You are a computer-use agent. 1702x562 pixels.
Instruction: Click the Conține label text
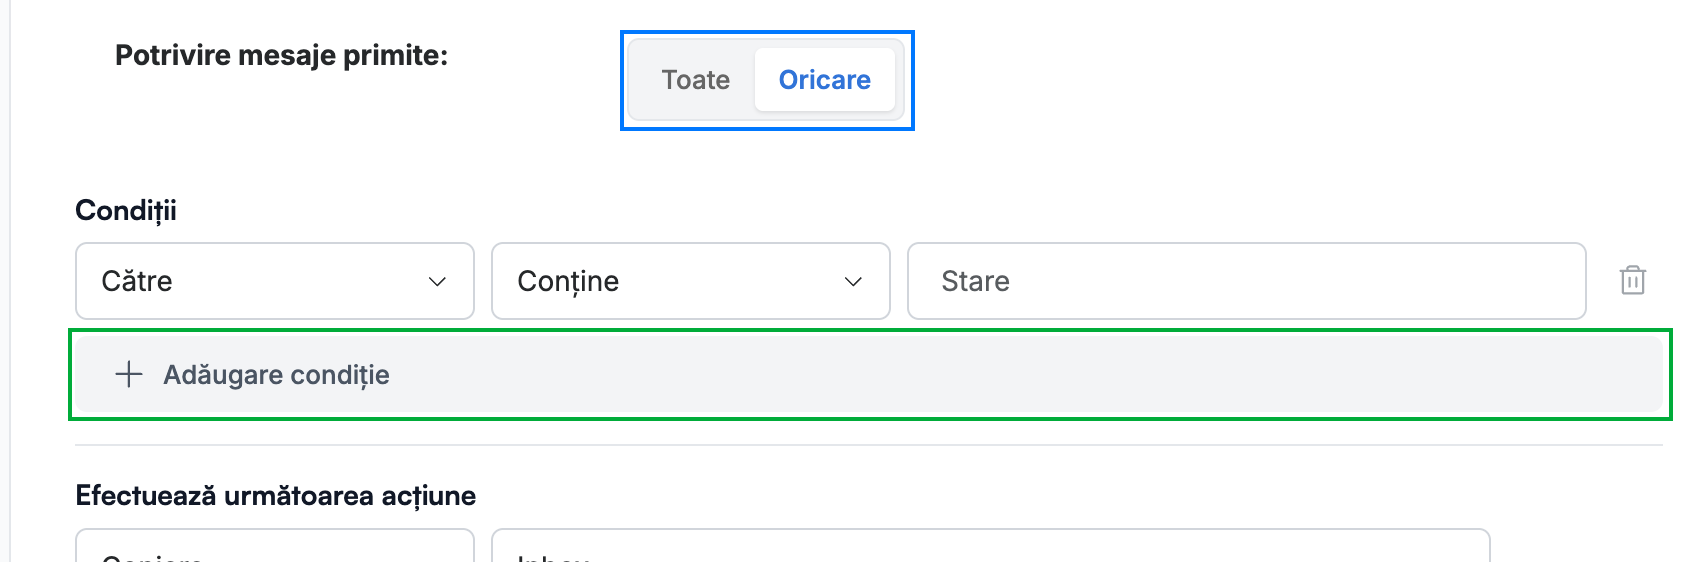click(x=568, y=282)
